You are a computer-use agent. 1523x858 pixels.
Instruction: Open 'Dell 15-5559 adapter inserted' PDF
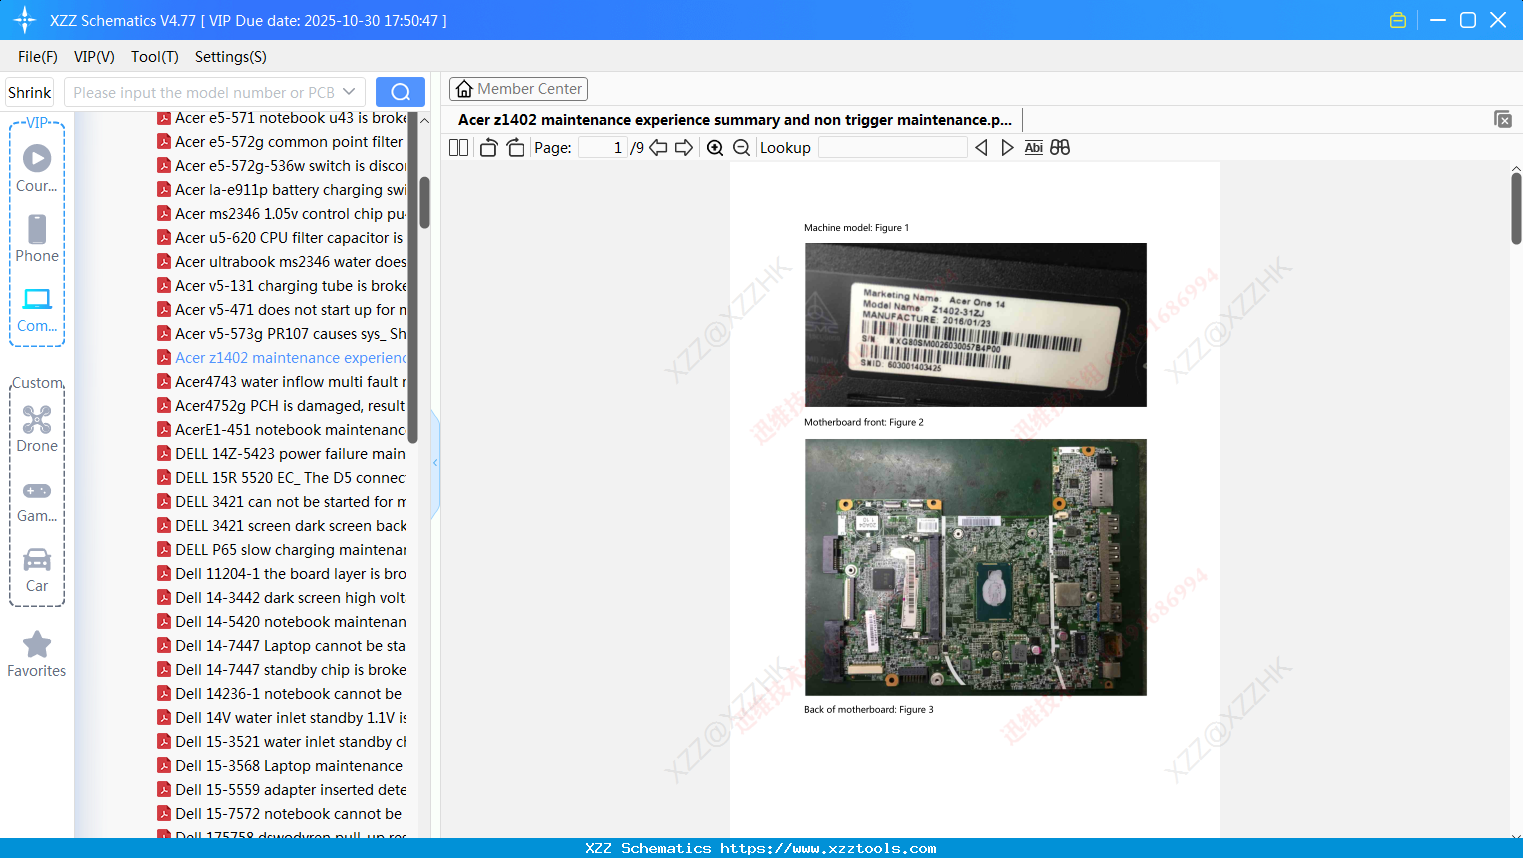pyautogui.click(x=282, y=790)
